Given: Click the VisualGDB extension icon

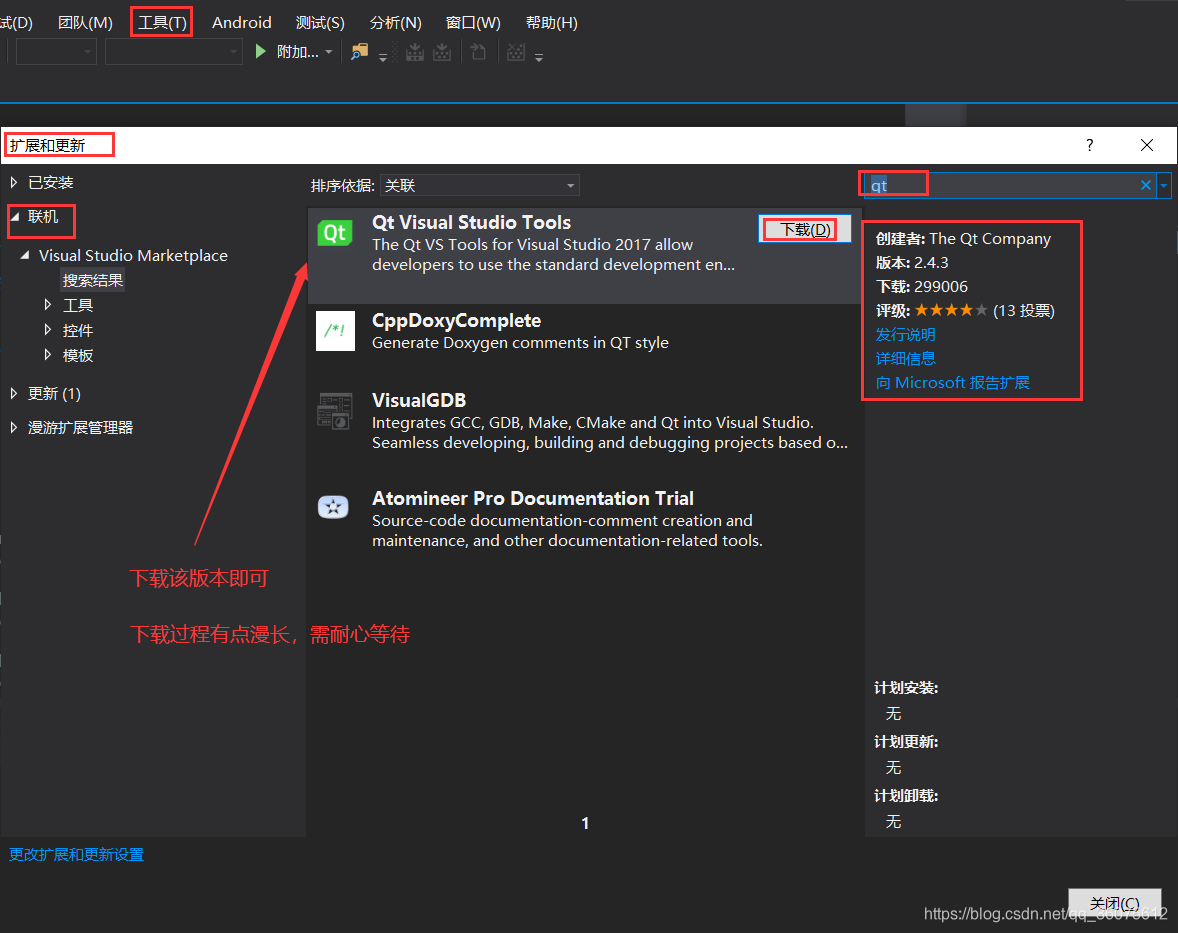Looking at the screenshot, I should (x=335, y=411).
